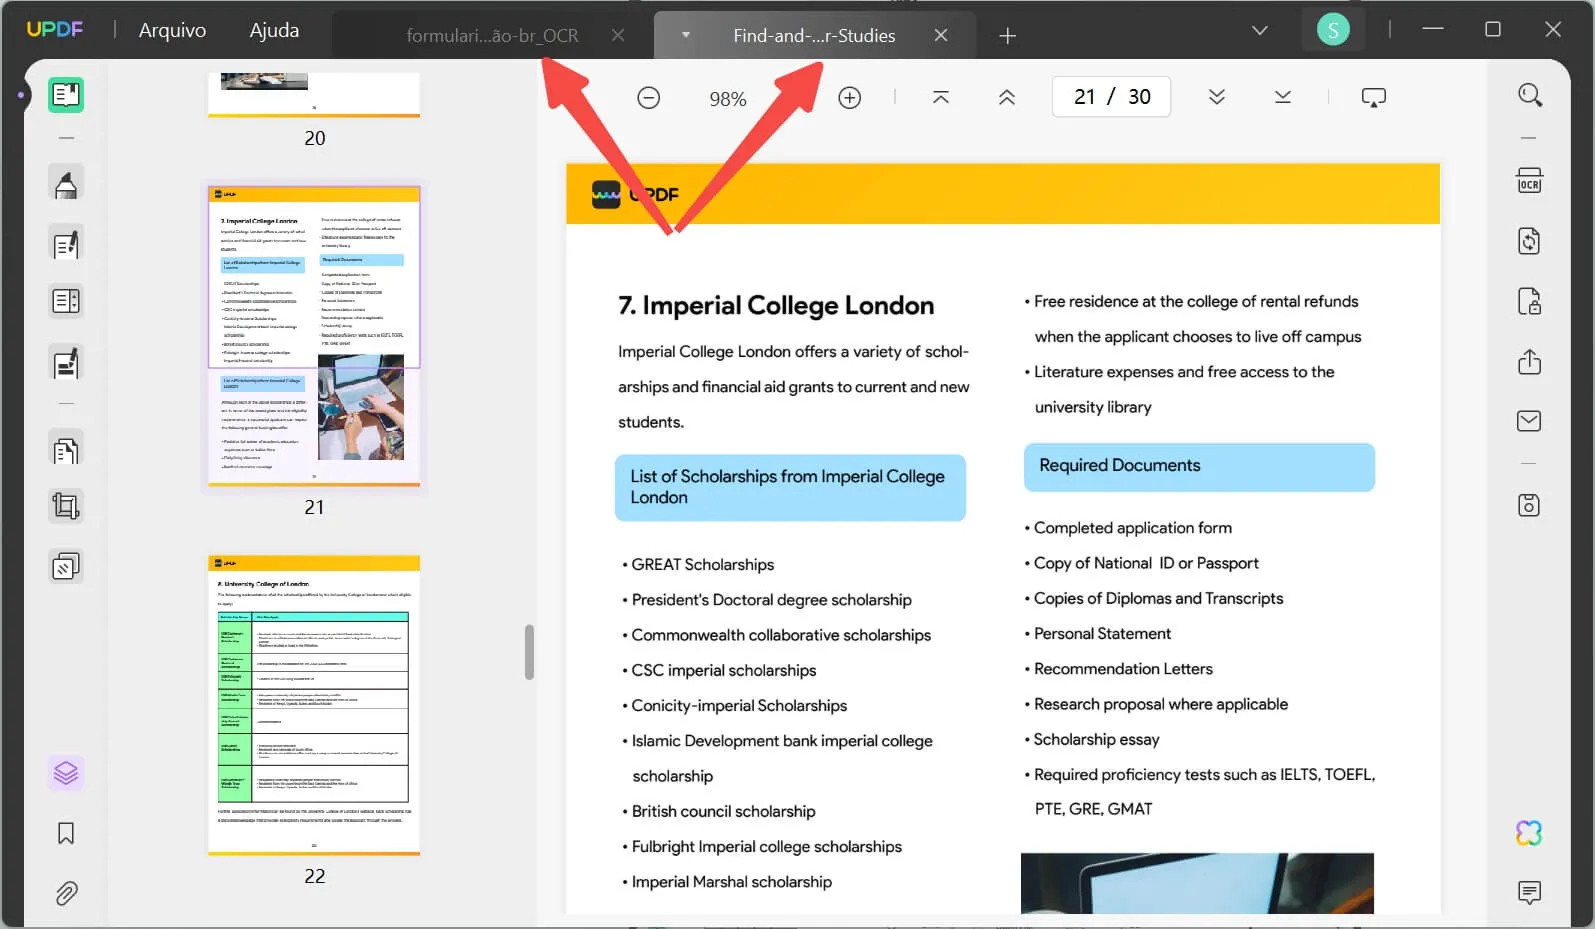Select page 20 thumbnail
Image resolution: width=1595 pixels, height=929 pixels.
click(x=314, y=95)
